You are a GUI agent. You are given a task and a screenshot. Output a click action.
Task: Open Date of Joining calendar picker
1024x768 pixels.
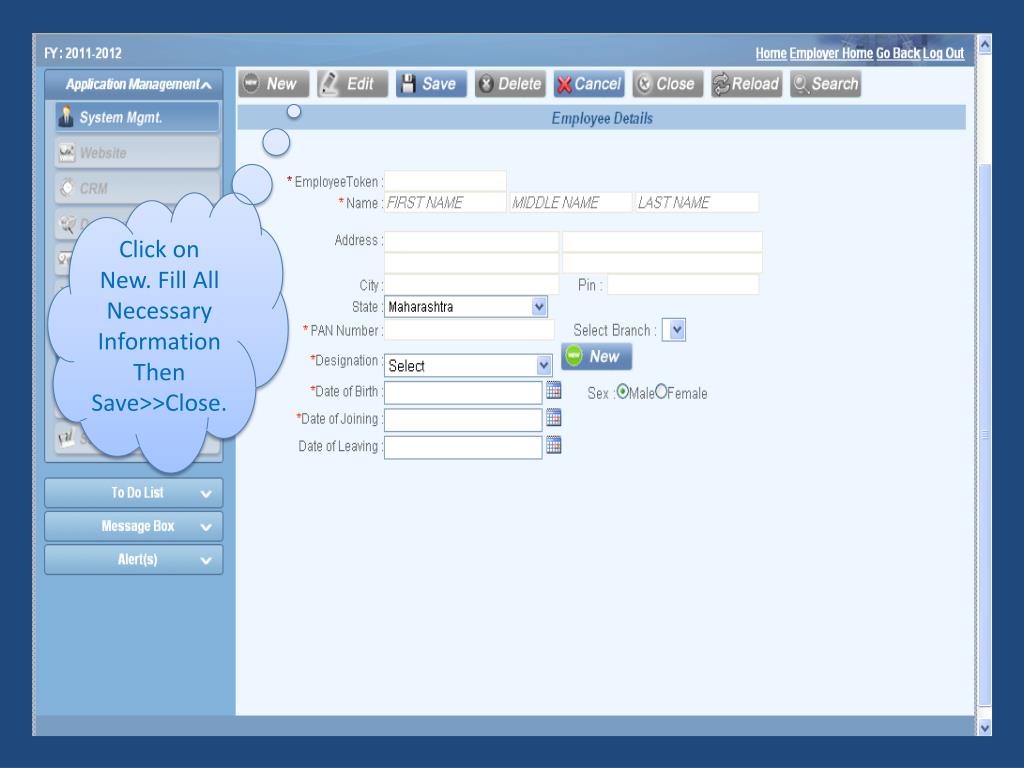(x=553, y=418)
